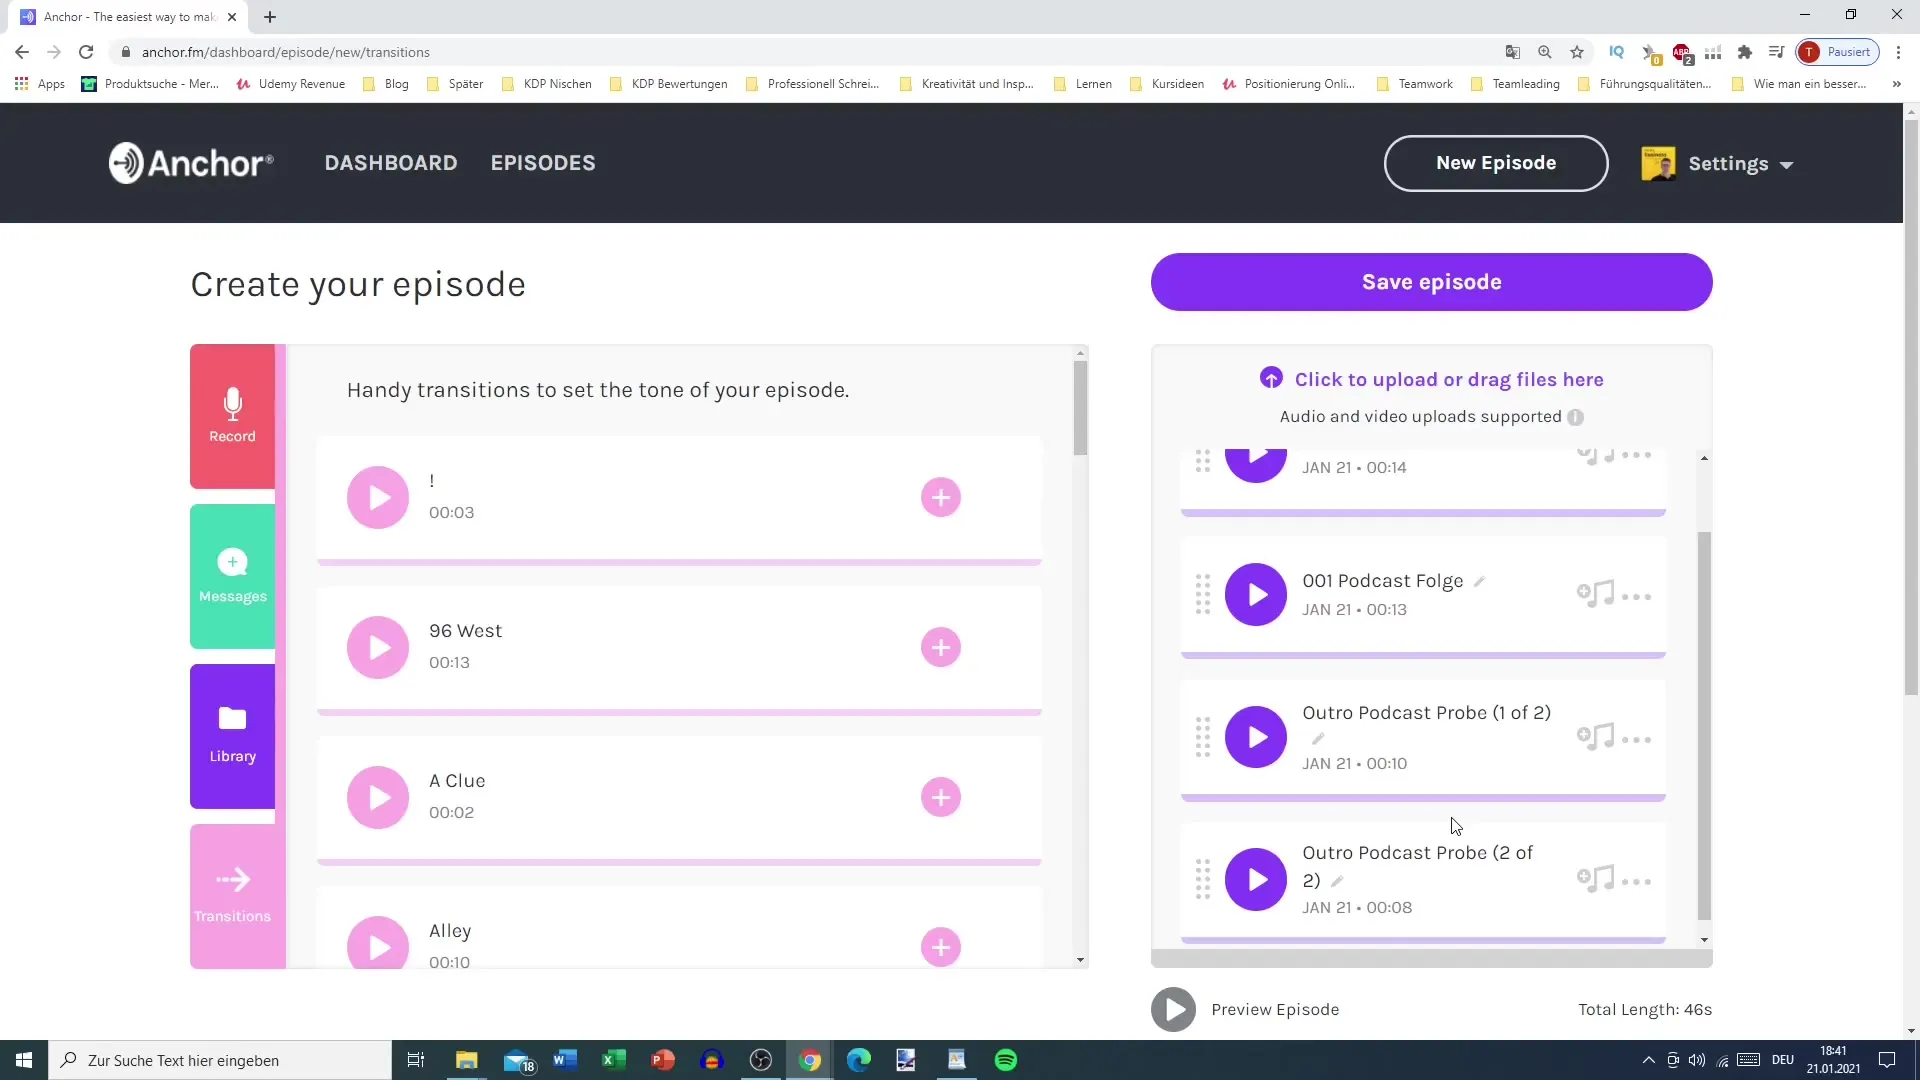Click the transitions list scrollbar
Image resolution: width=1920 pixels, height=1080 pixels.
point(1080,408)
